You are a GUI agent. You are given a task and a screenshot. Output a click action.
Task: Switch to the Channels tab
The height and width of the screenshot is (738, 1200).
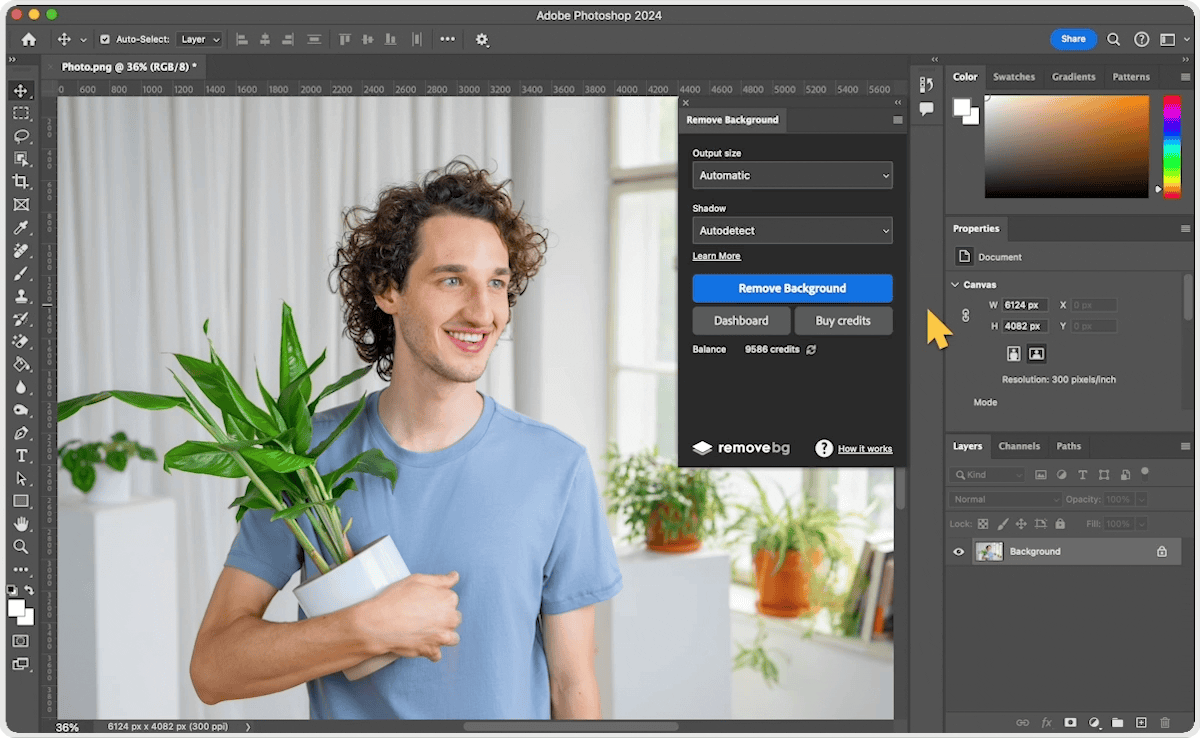(1019, 446)
